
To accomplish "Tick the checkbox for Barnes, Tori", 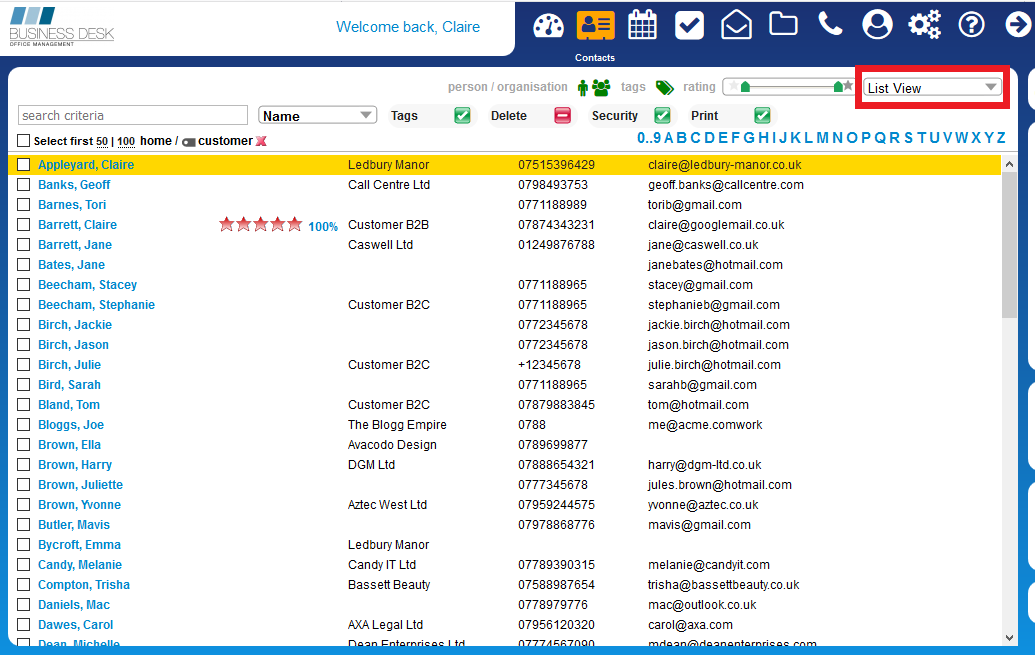I will (x=24, y=205).
